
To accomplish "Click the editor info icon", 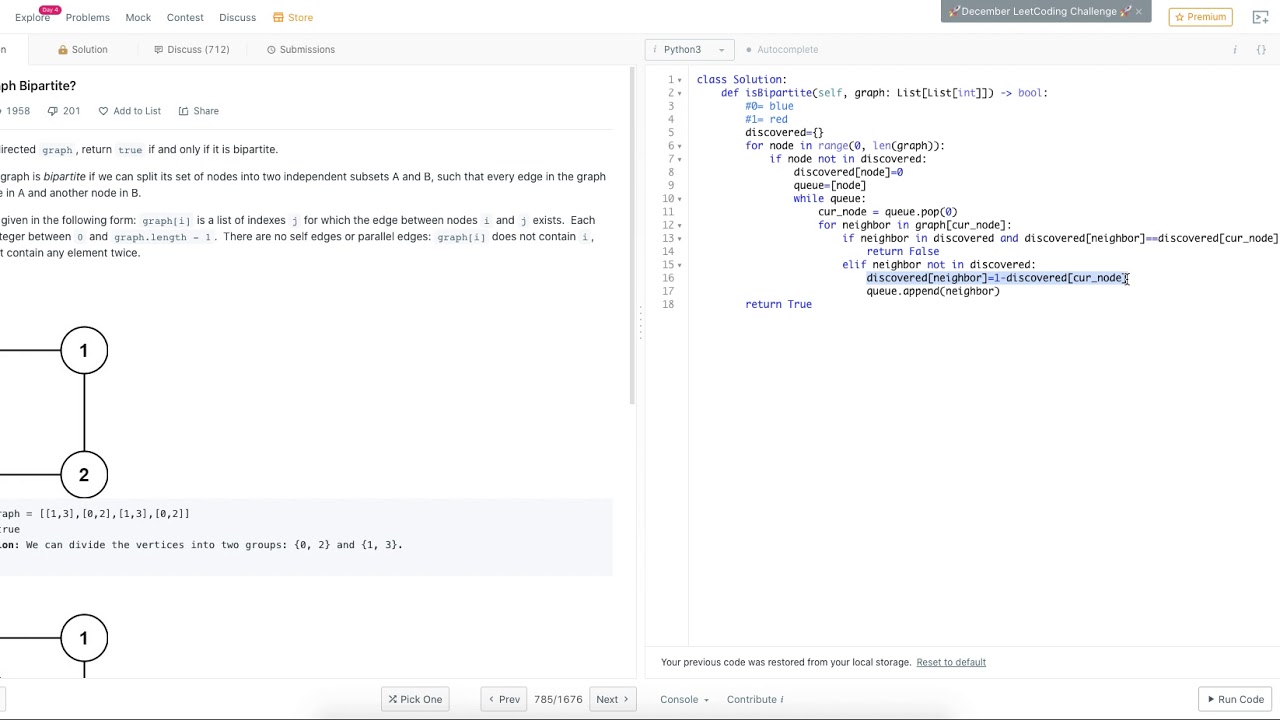I will (1234, 50).
